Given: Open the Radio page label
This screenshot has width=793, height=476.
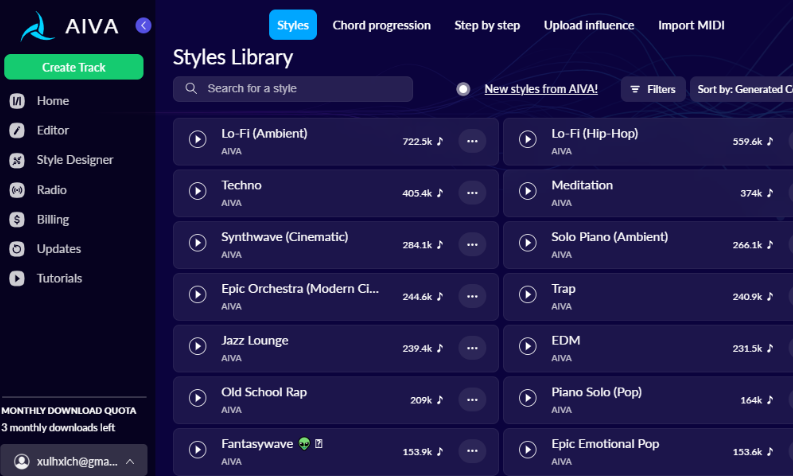Looking at the screenshot, I should pyautogui.click(x=52, y=190).
